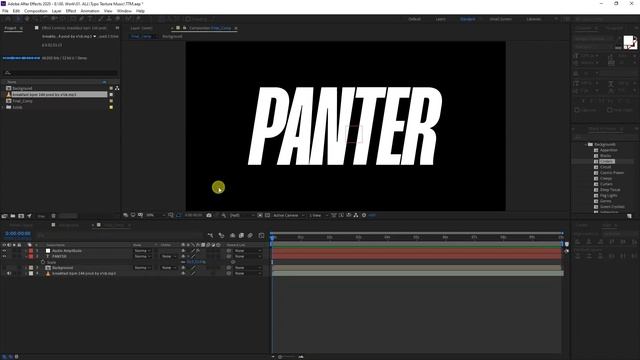Viewport: 640px width, 360px height.
Task: Switch to Render Queue tab in timeline
Action: click(x=21, y=225)
